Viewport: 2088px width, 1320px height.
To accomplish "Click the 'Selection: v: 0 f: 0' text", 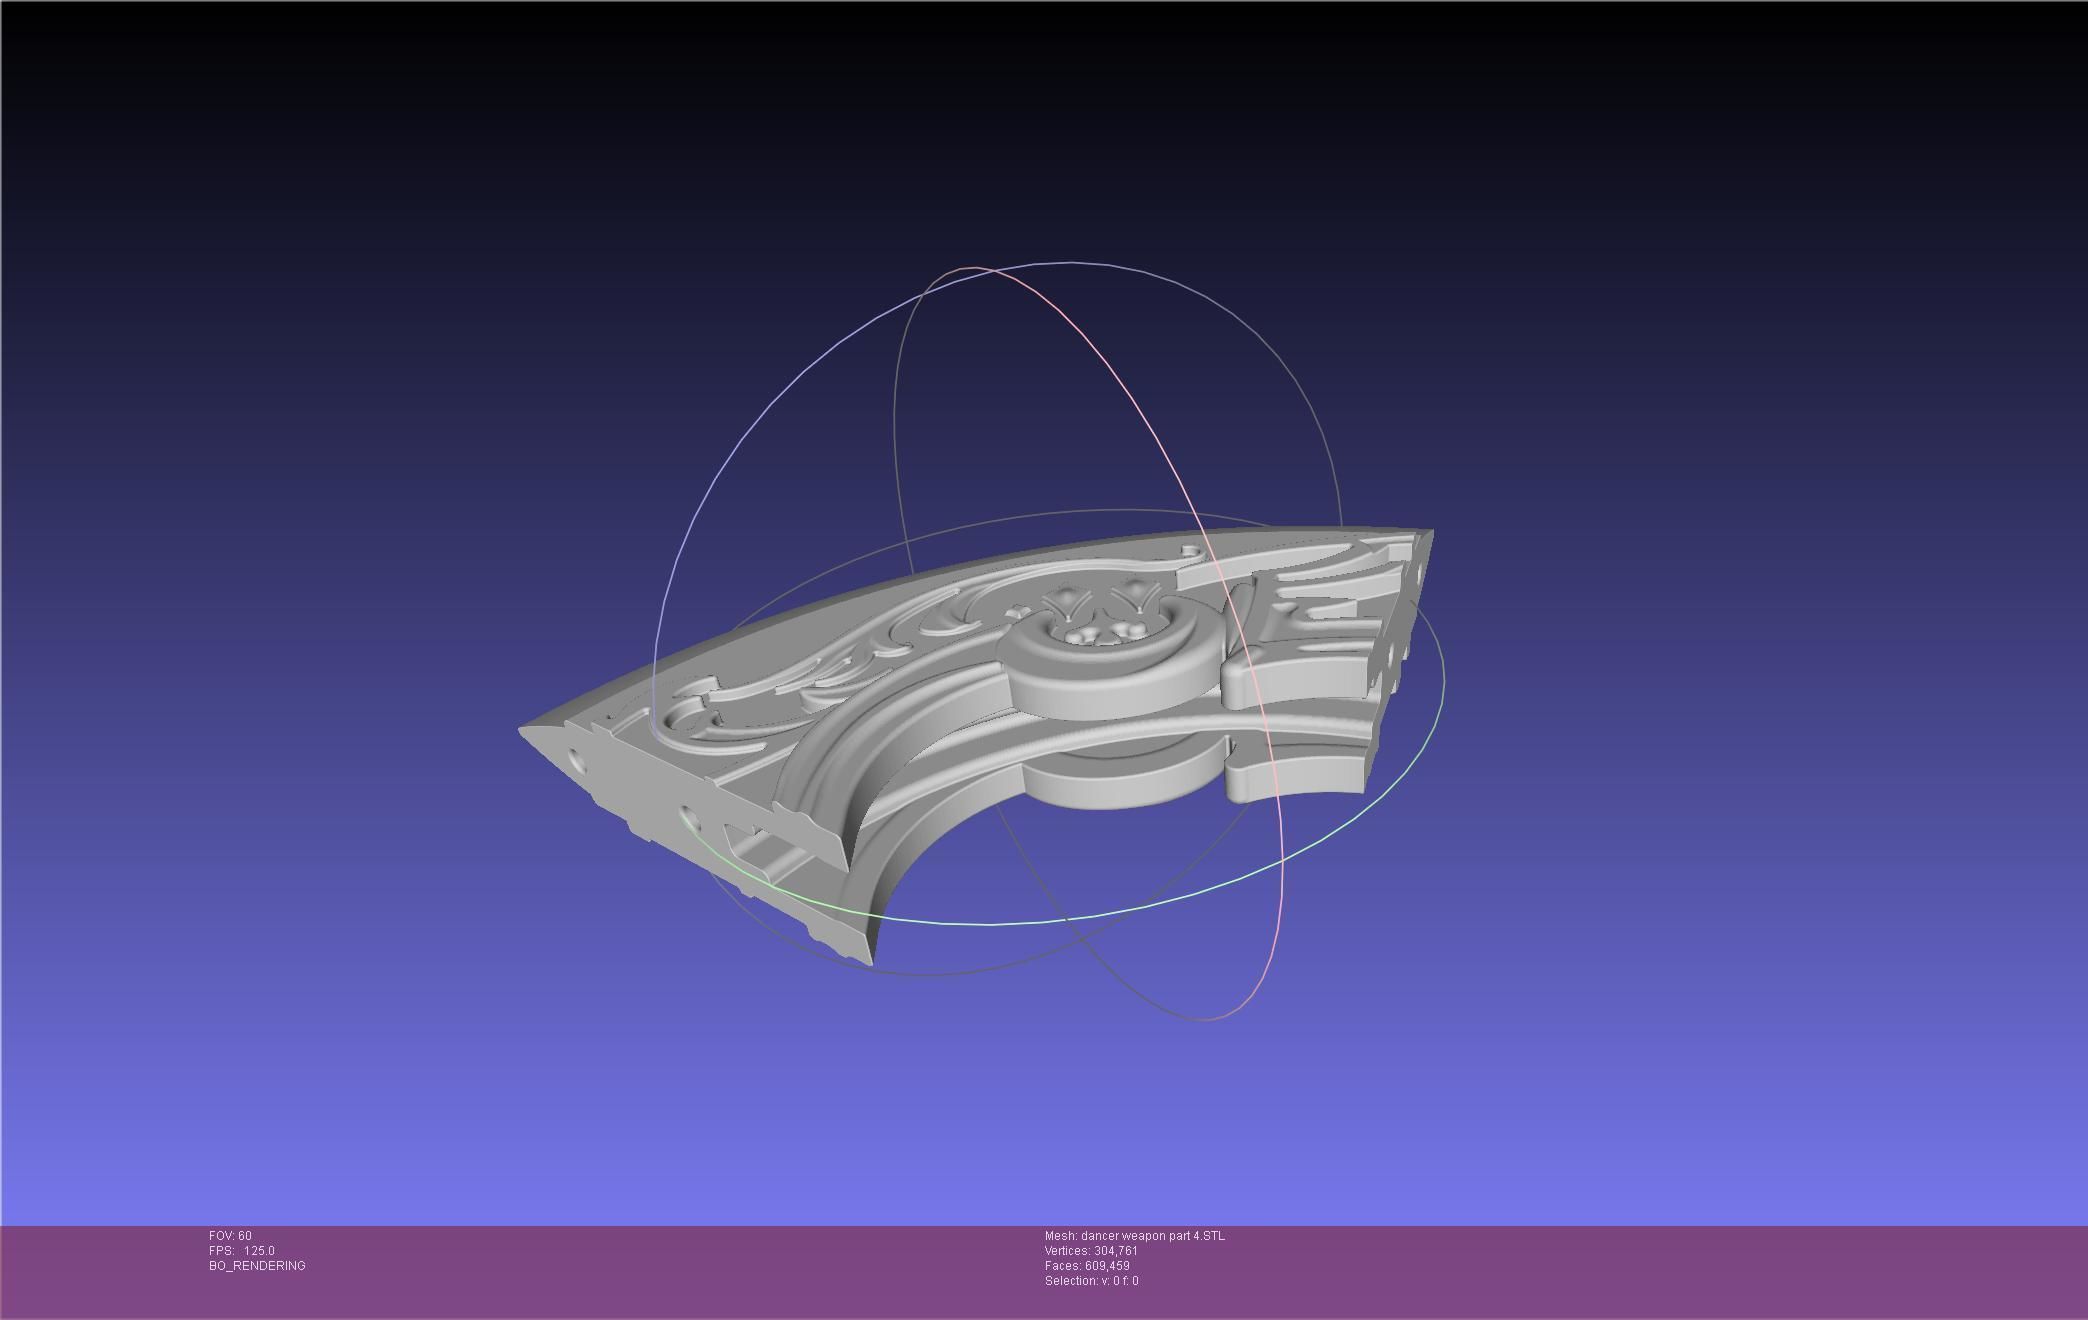I will (1091, 1281).
